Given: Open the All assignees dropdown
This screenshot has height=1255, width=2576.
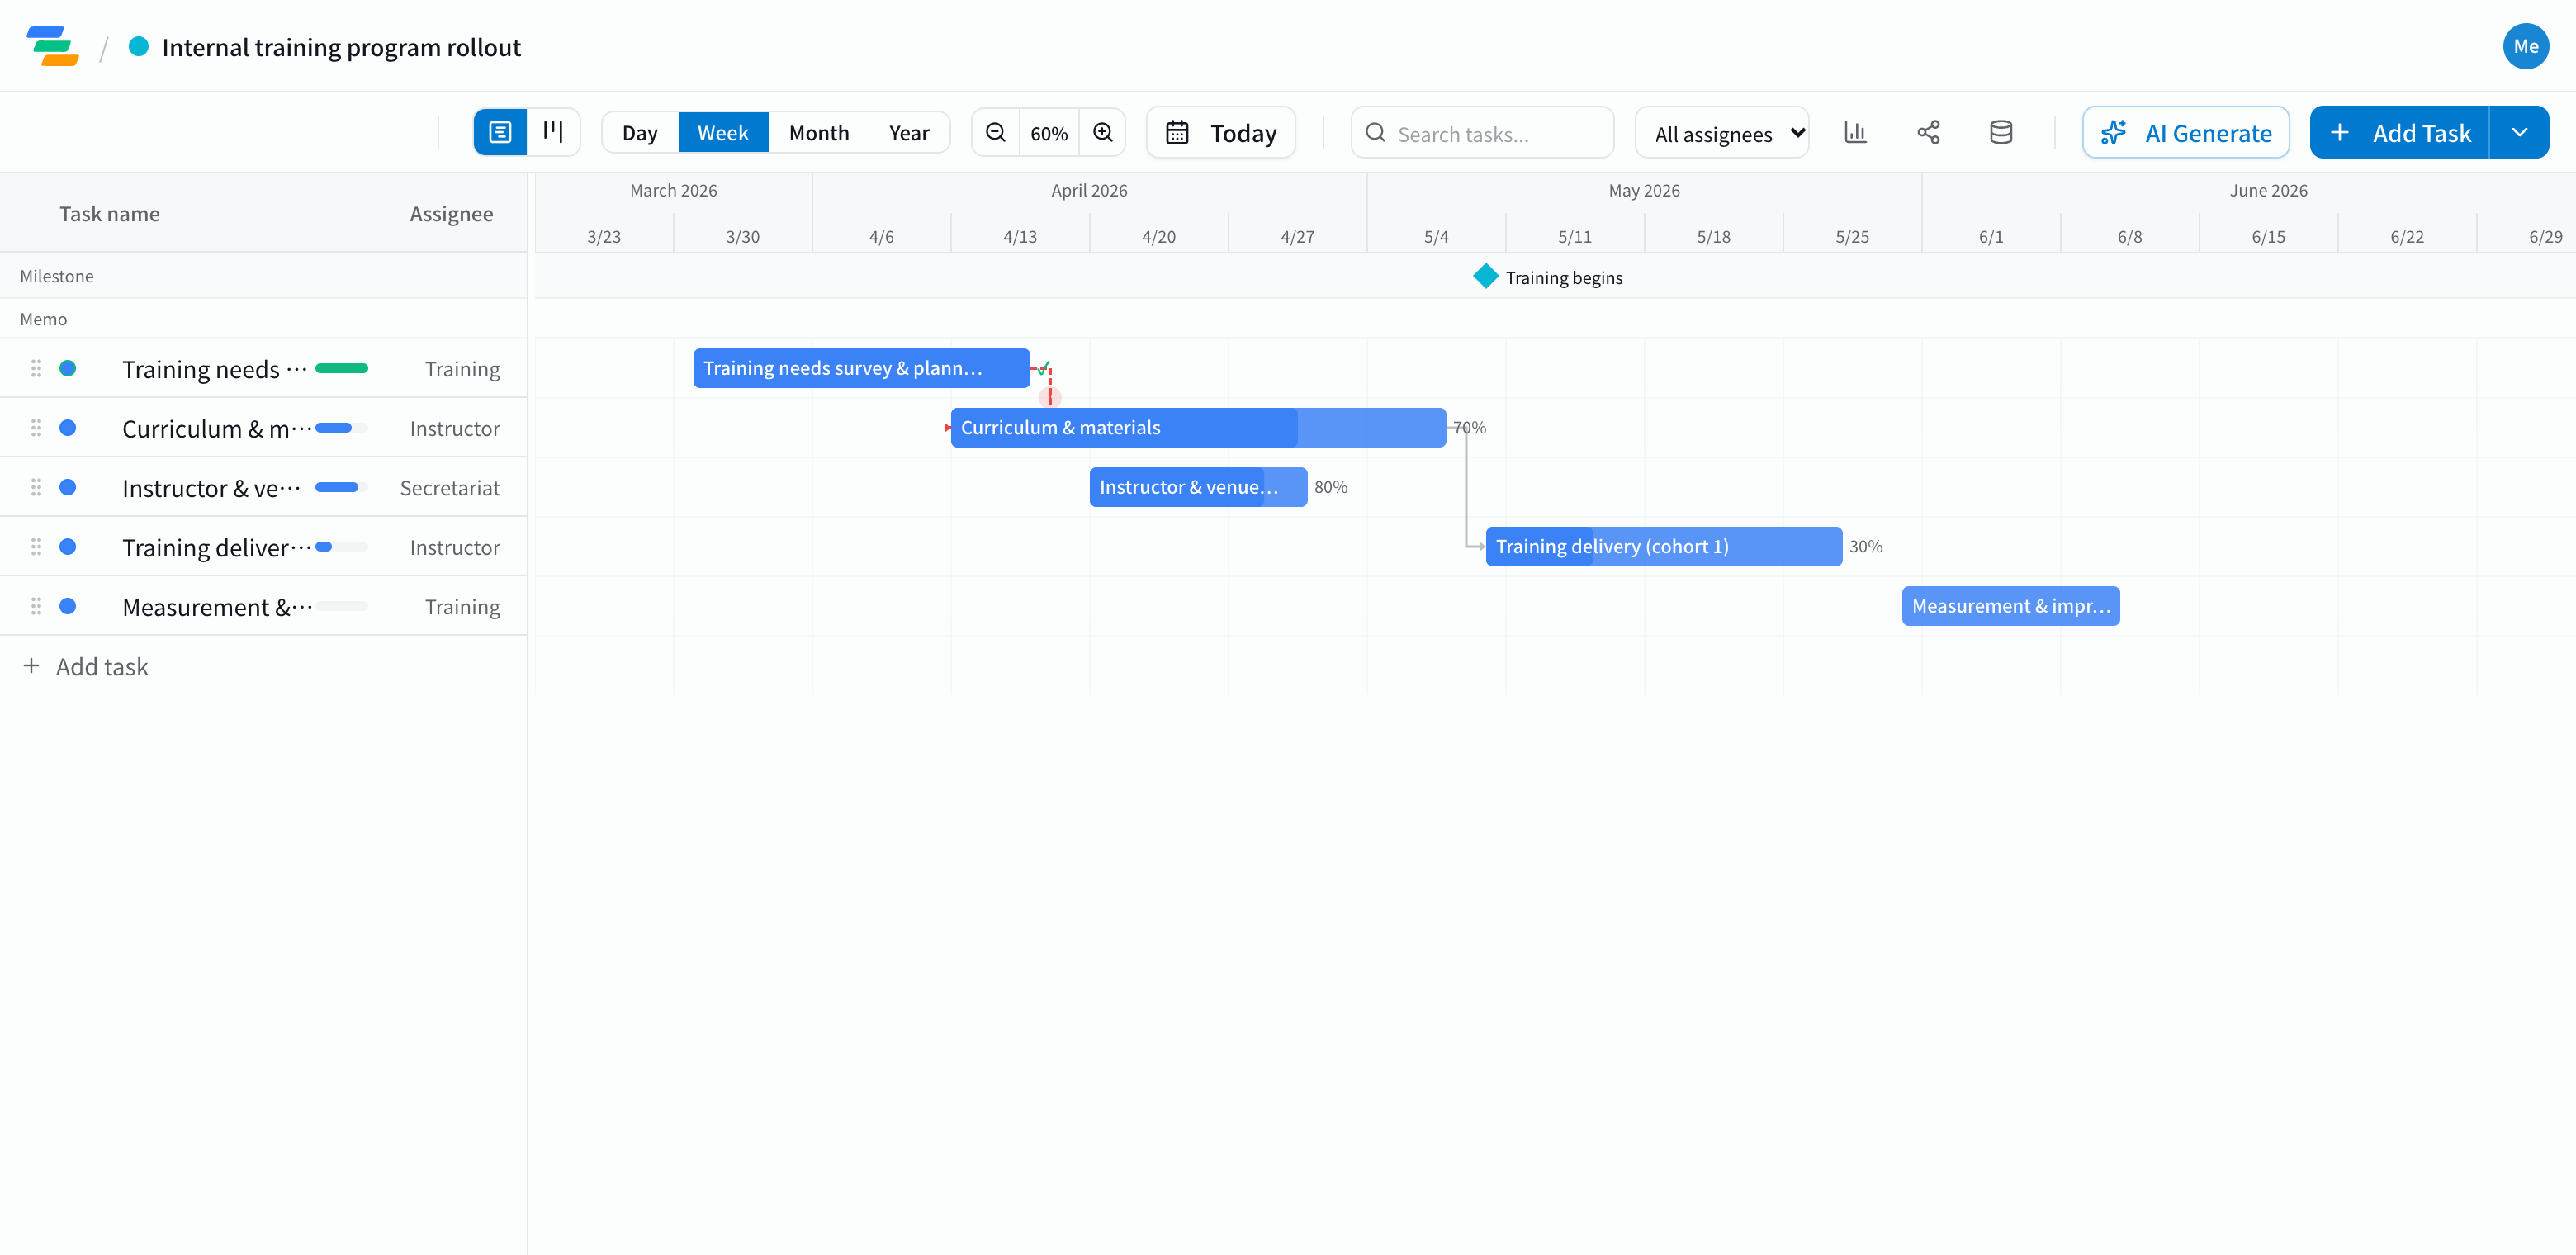Looking at the screenshot, I should tap(1723, 133).
